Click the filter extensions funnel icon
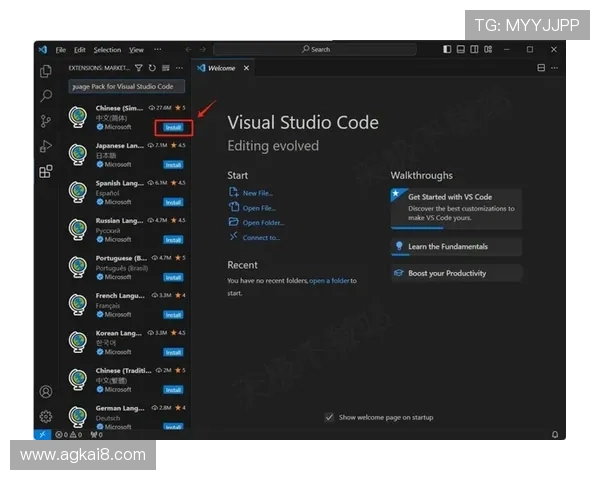Image resolution: width=600 pixels, height=480 pixels. [139, 68]
